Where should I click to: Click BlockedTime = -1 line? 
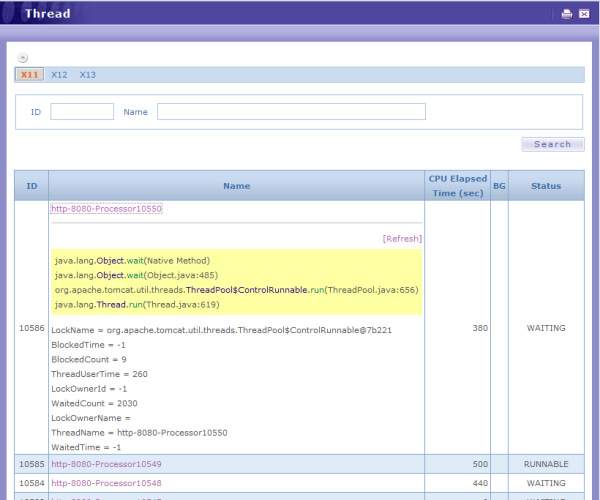click(88, 345)
